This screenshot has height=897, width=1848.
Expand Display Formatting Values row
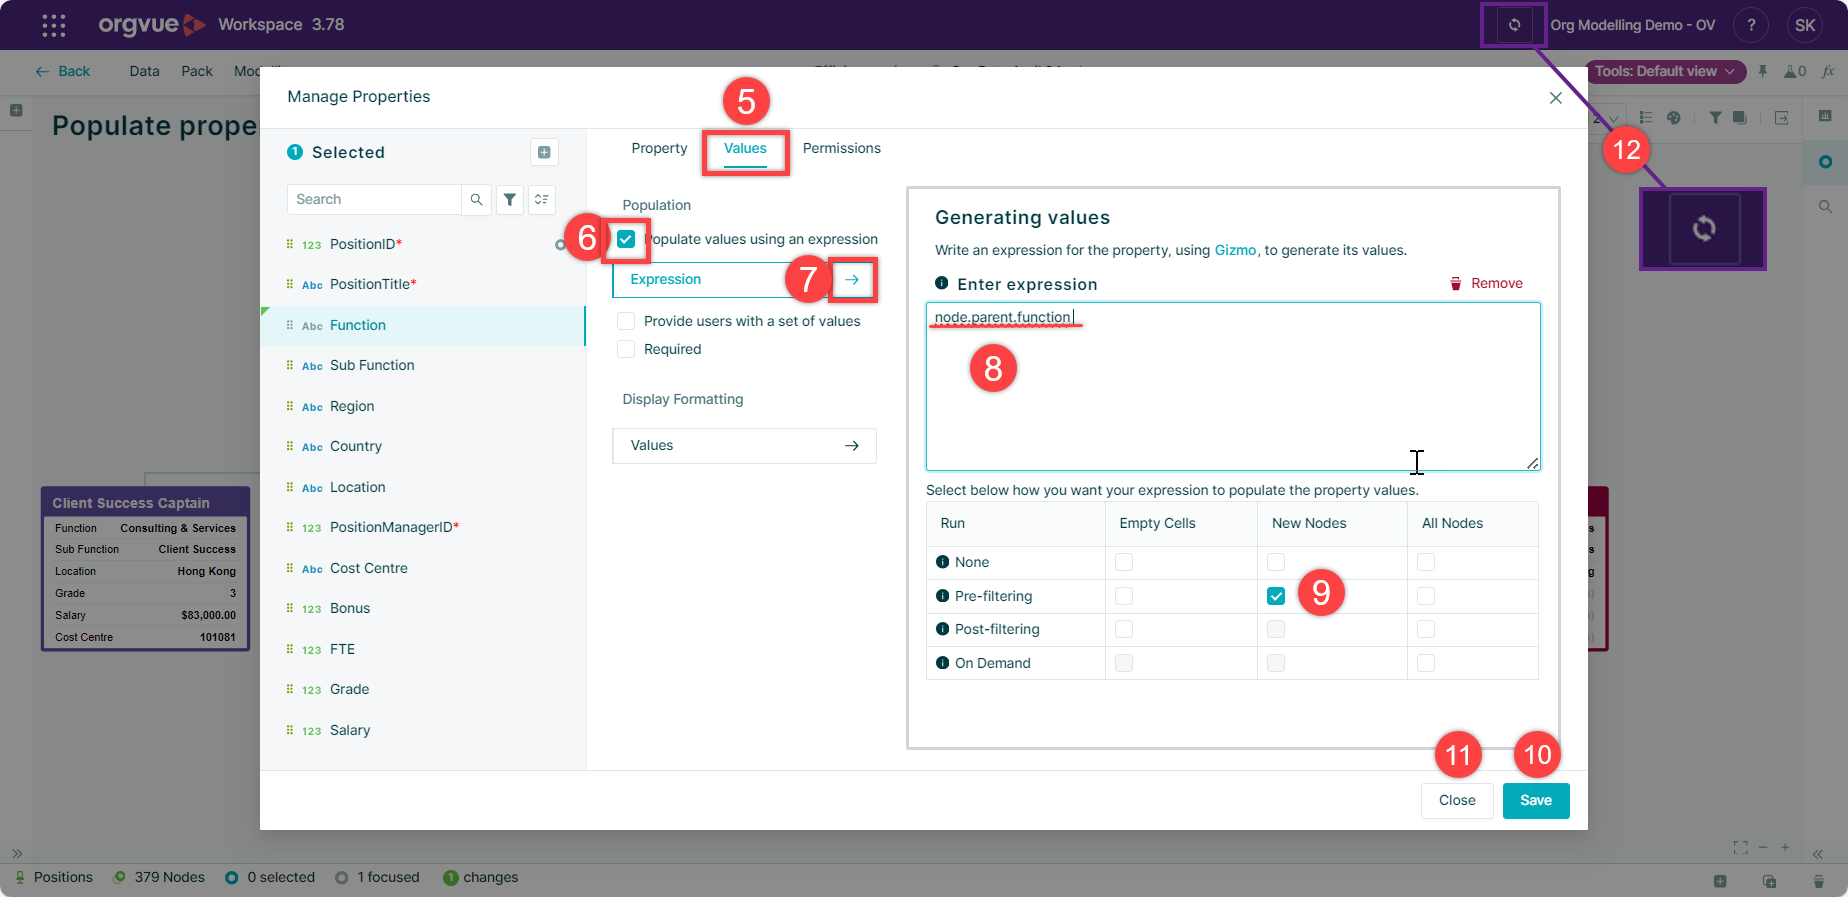coord(744,446)
